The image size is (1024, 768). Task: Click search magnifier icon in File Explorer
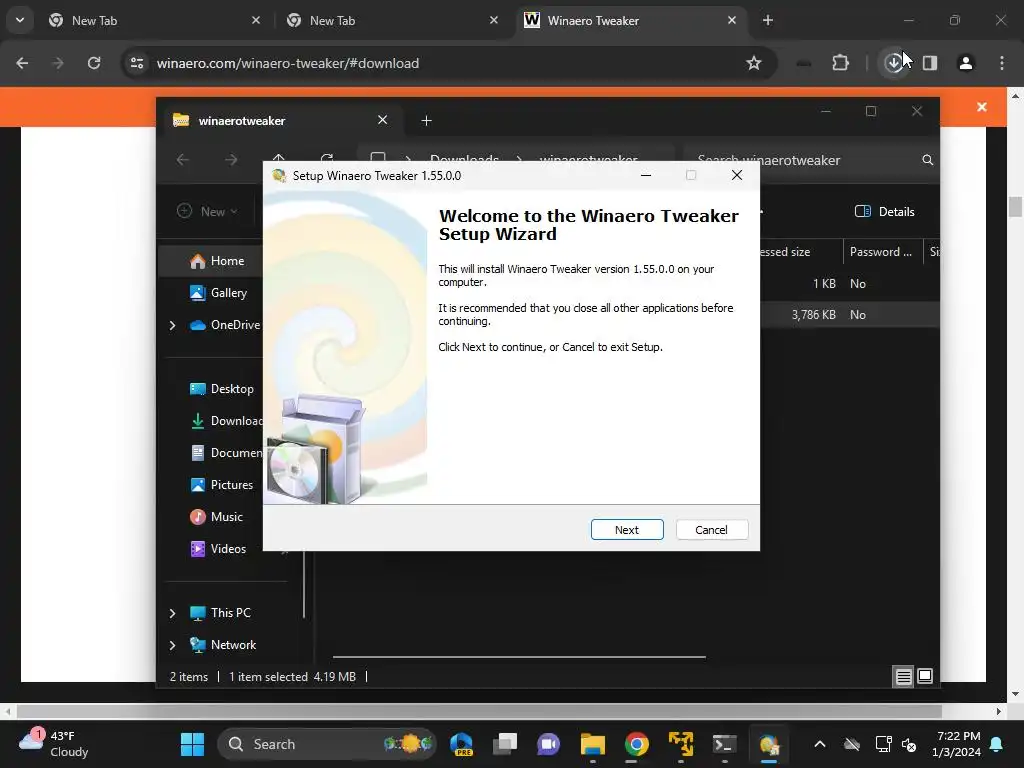pos(927,160)
